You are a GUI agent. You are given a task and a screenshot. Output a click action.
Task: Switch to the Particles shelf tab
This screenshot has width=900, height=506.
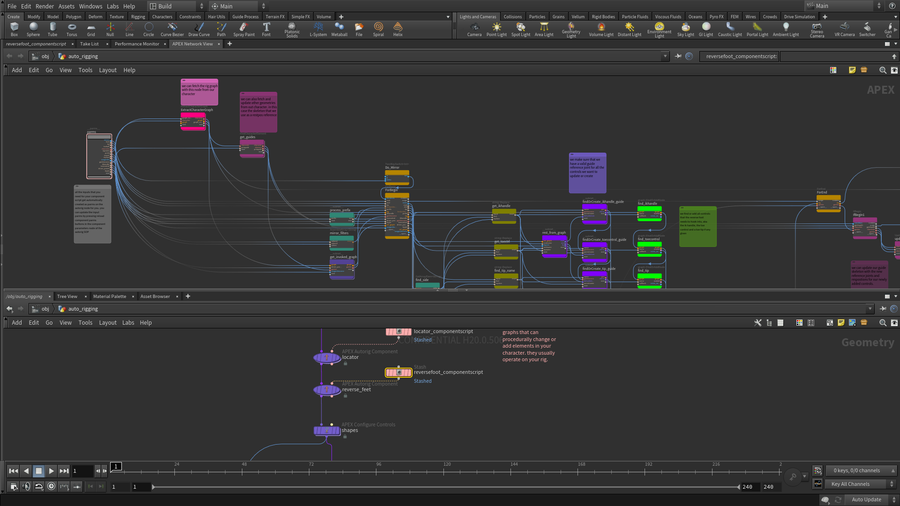(x=537, y=17)
